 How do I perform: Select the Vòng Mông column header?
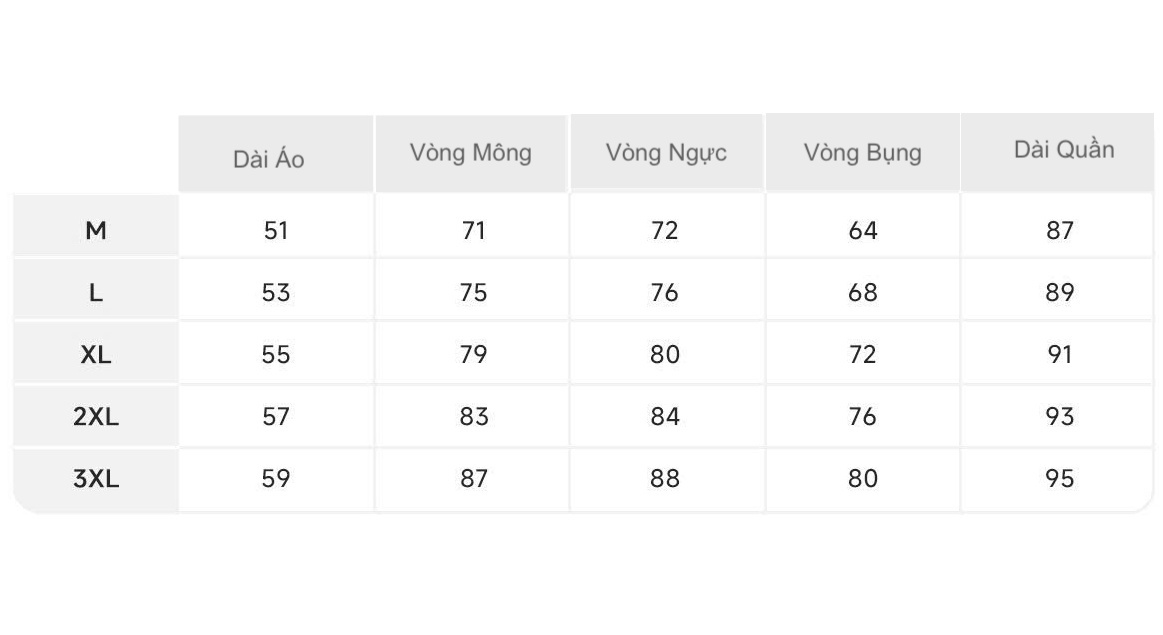[470, 153]
